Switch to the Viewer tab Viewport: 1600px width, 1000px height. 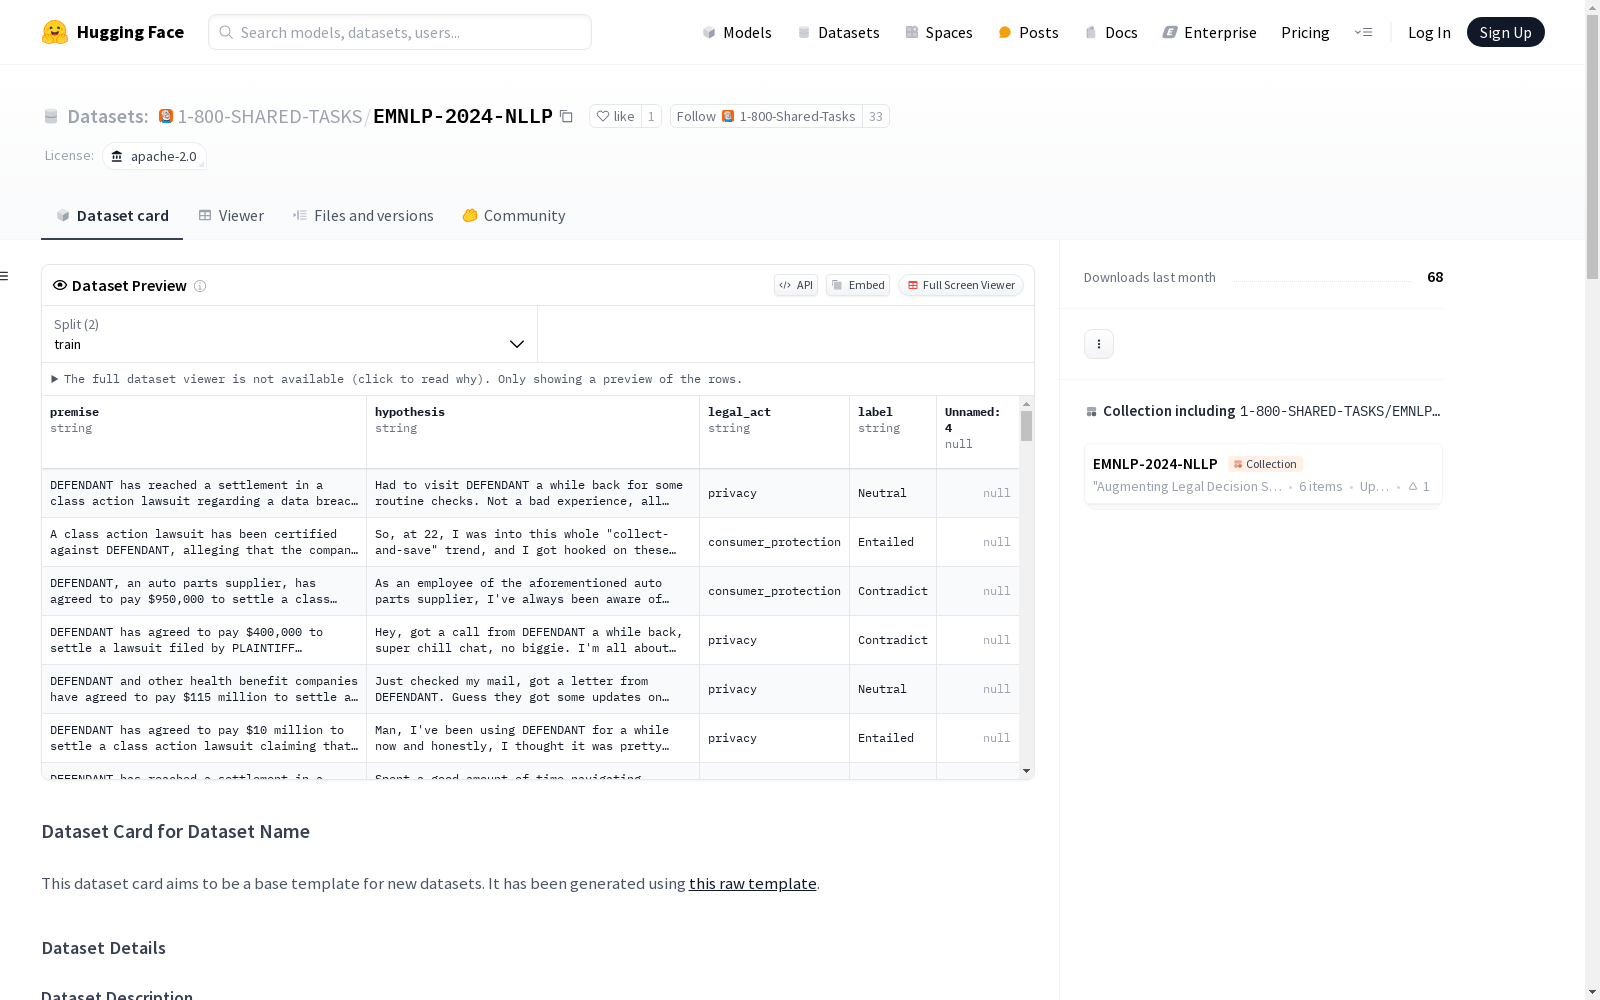[x=231, y=216]
